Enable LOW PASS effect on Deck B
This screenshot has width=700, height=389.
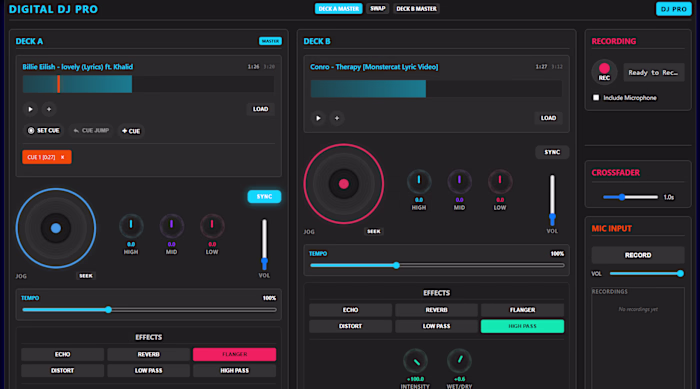437,326
